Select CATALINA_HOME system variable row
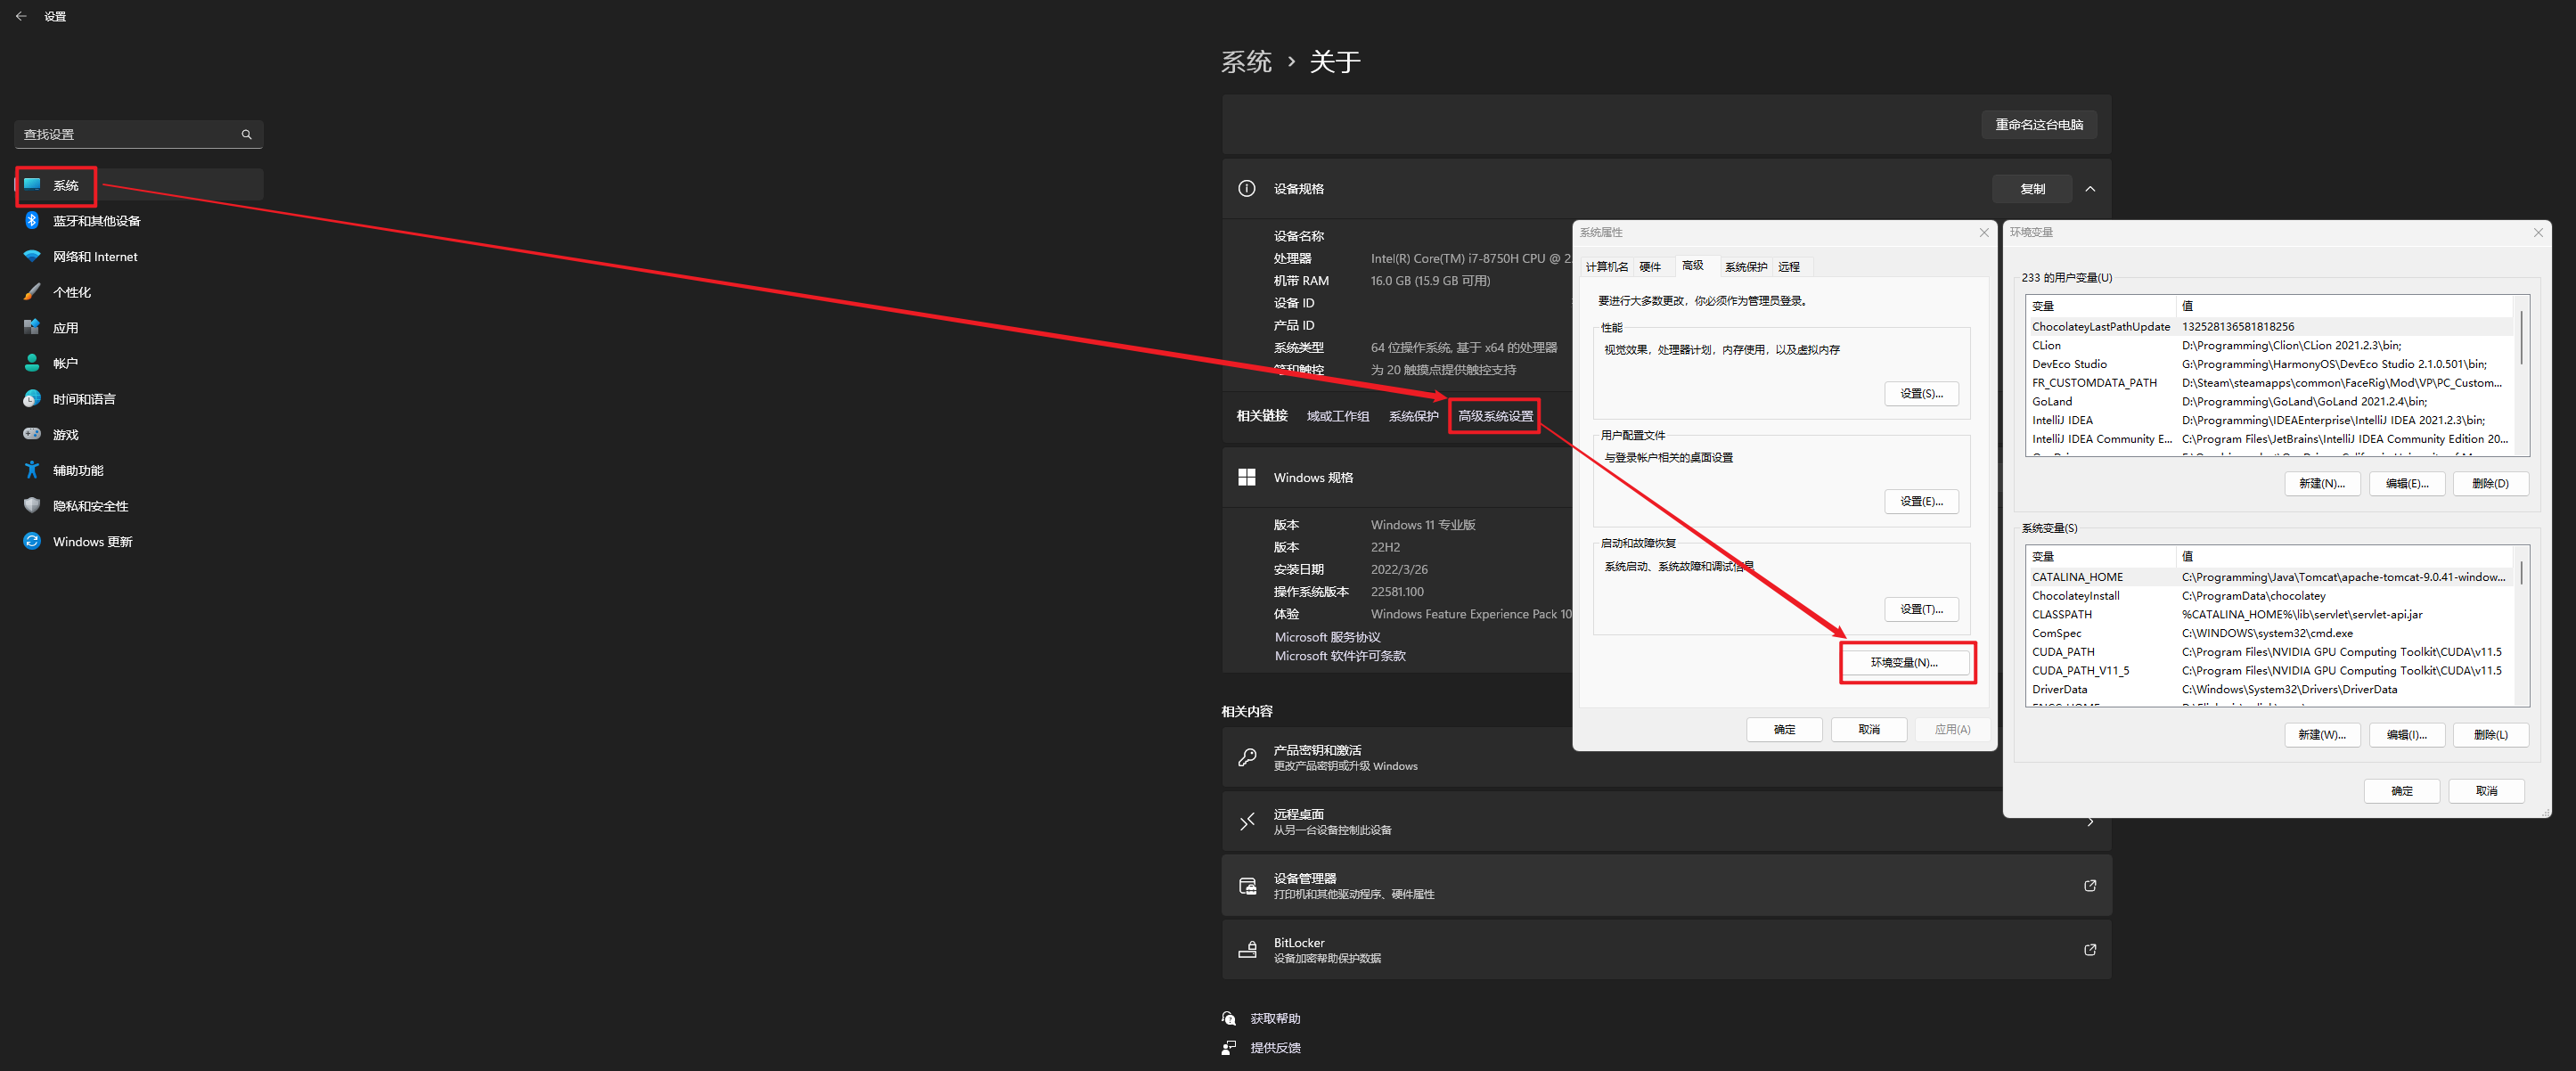Image resolution: width=2576 pixels, height=1071 pixels. [x=2269, y=577]
